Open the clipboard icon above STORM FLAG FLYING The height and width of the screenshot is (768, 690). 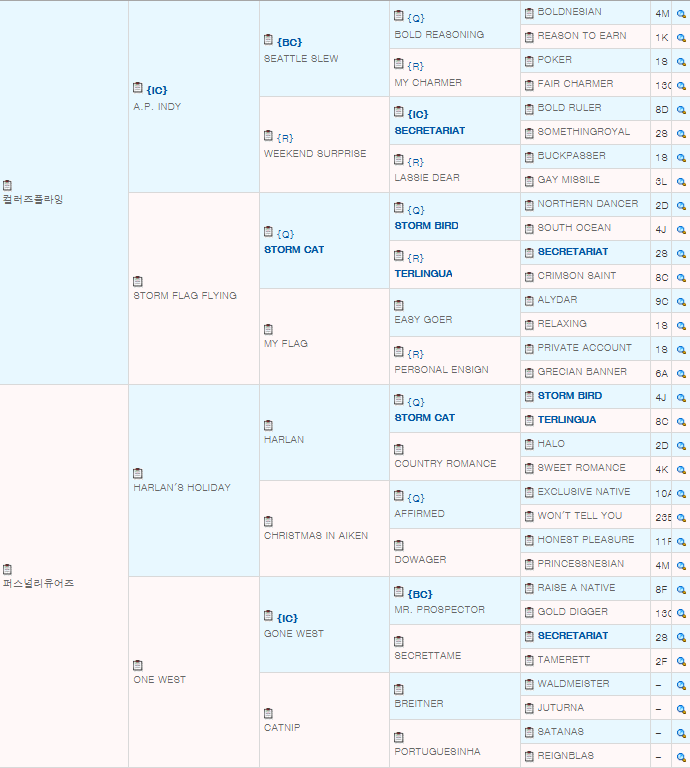click(138, 281)
